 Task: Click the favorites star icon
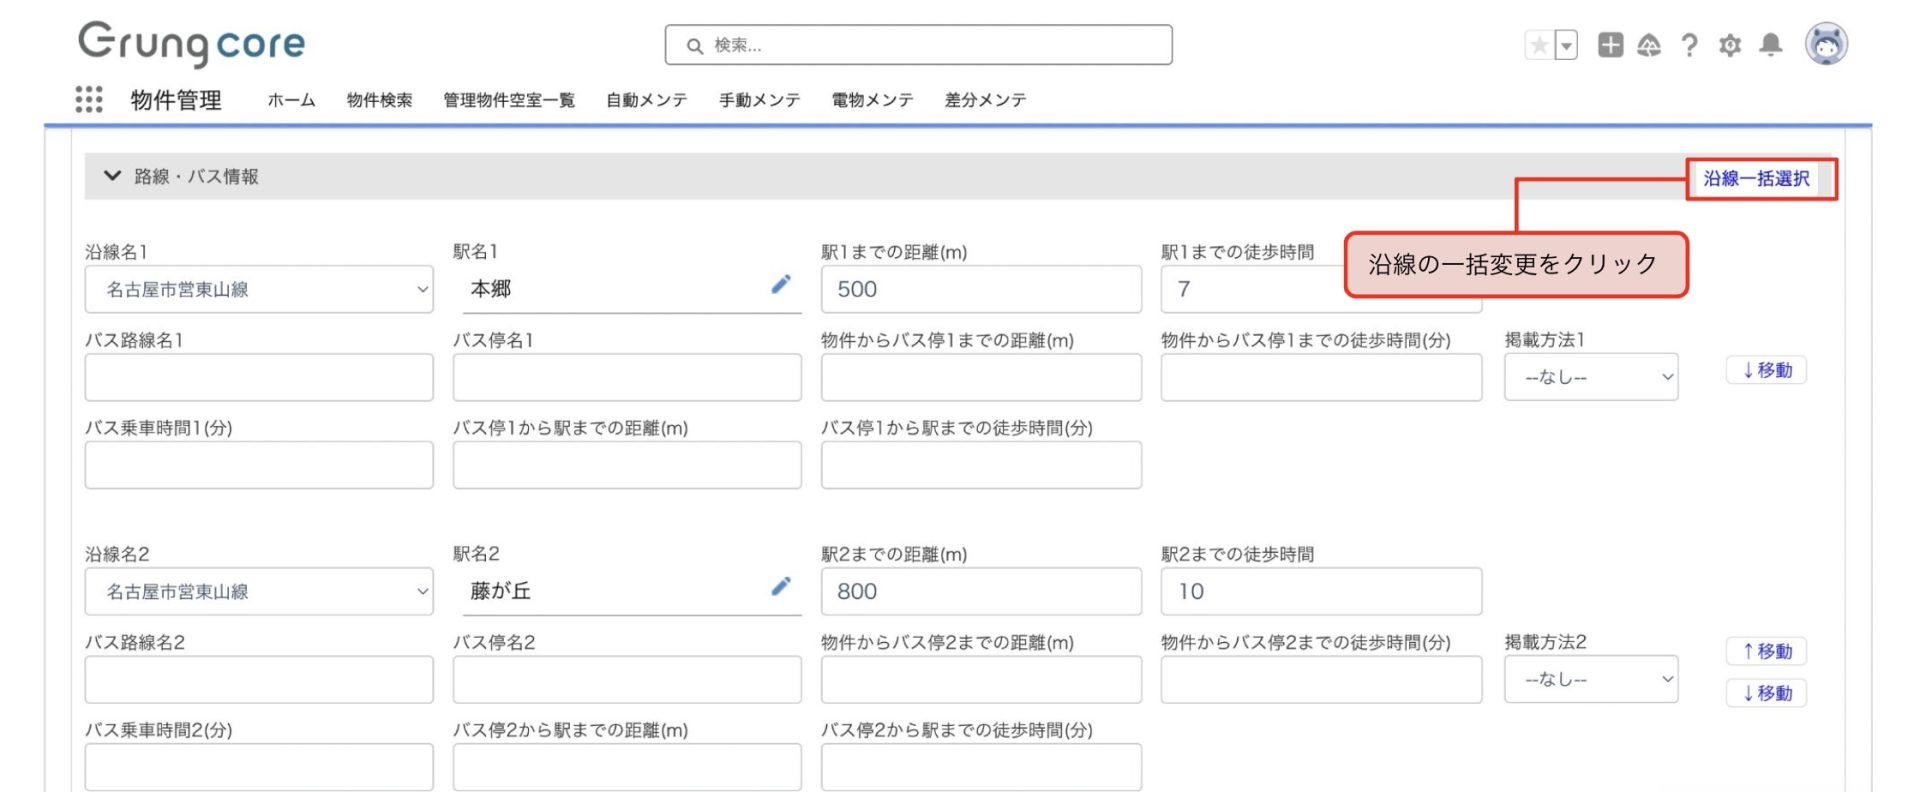click(1539, 45)
